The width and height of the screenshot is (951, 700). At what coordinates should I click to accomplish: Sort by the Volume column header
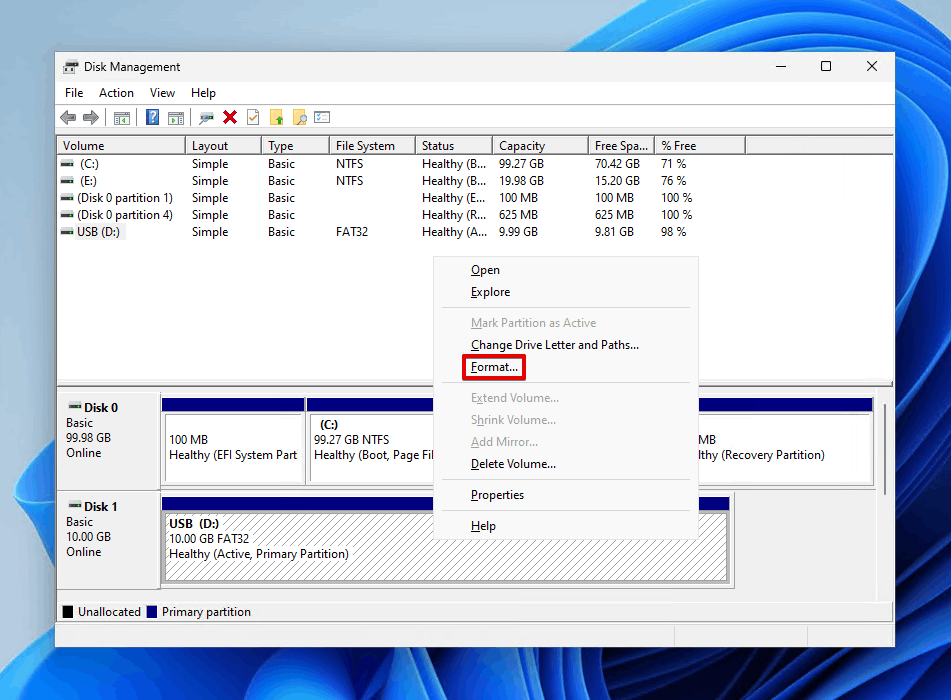(x=121, y=146)
